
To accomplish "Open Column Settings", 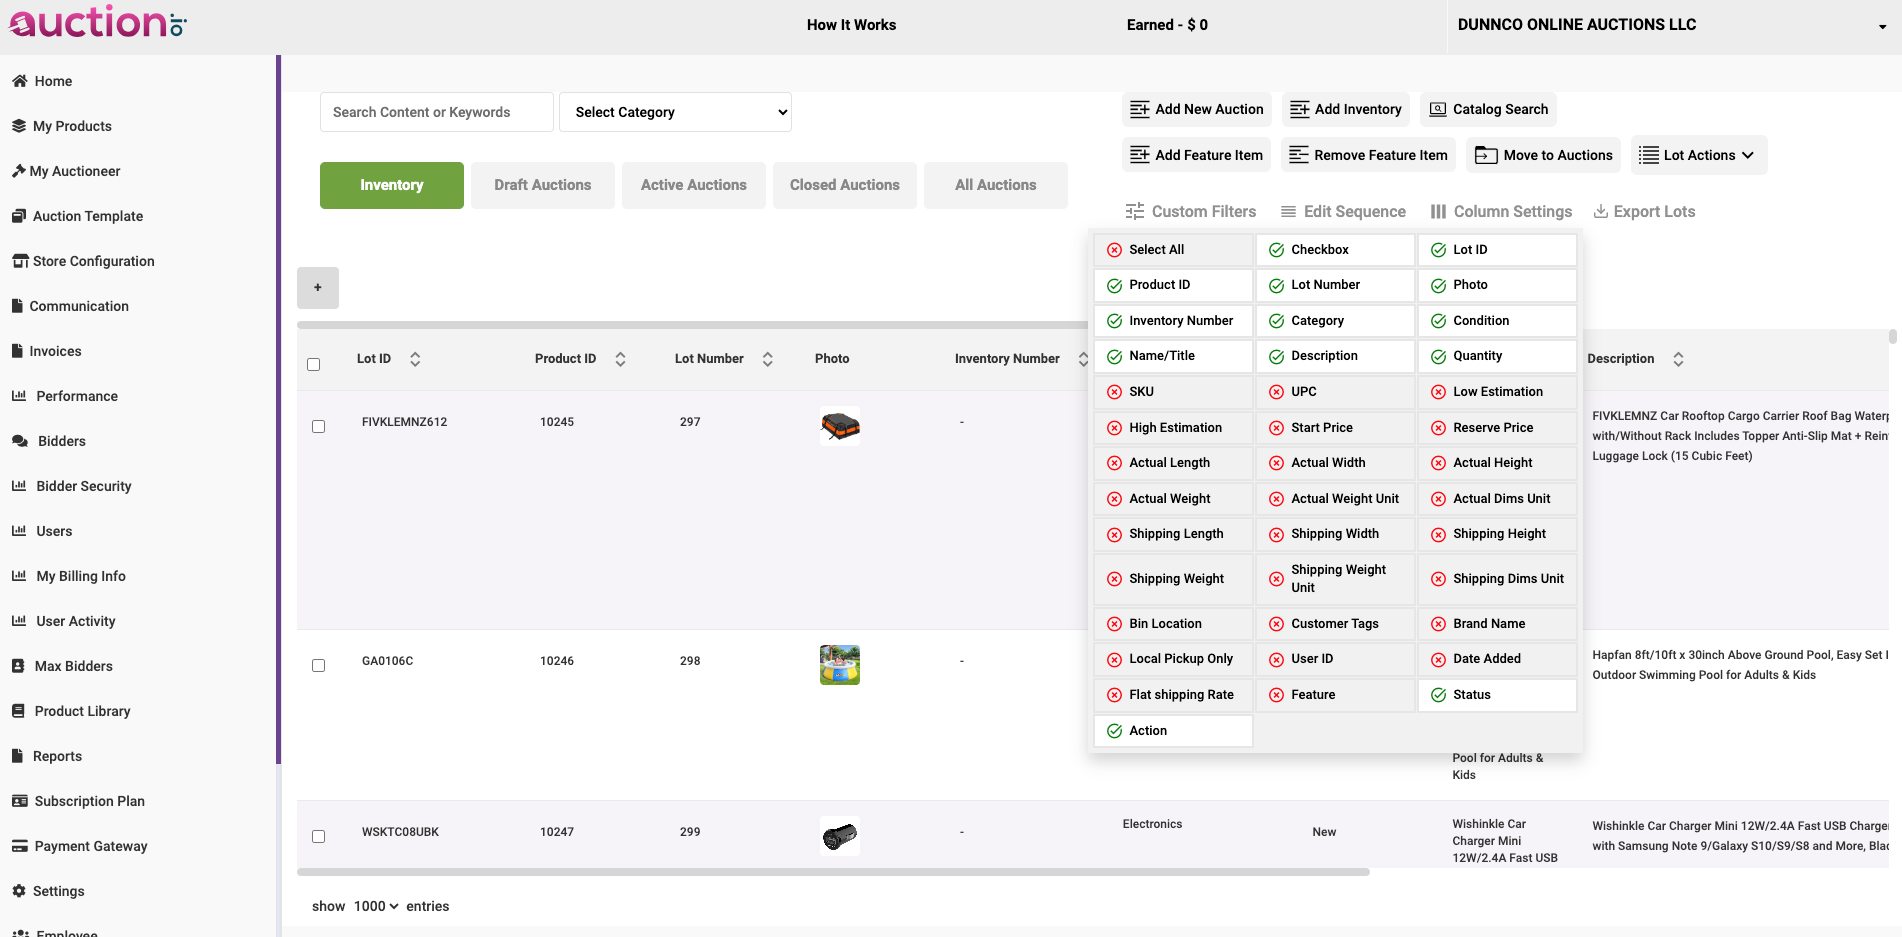I will tap(1501, 211).
